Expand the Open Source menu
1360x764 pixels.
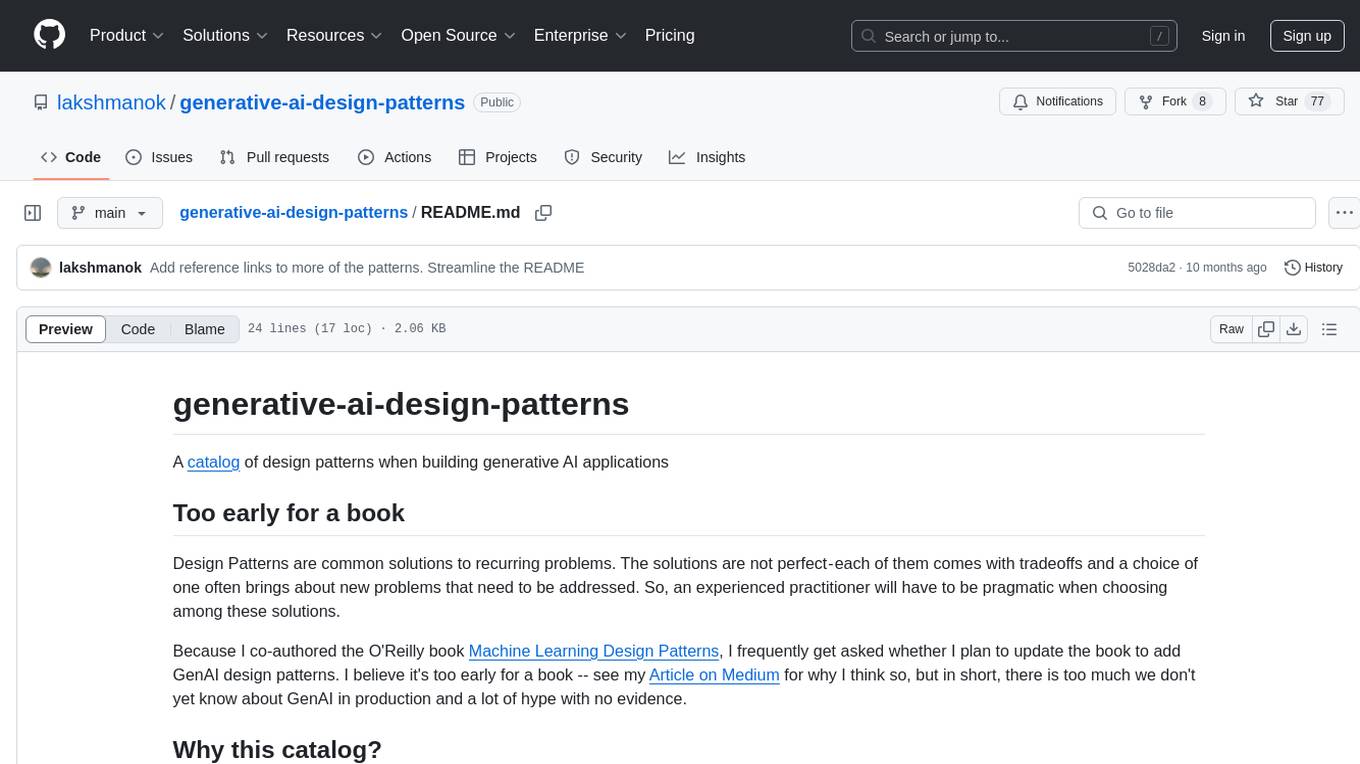click(x=458, y=35)
